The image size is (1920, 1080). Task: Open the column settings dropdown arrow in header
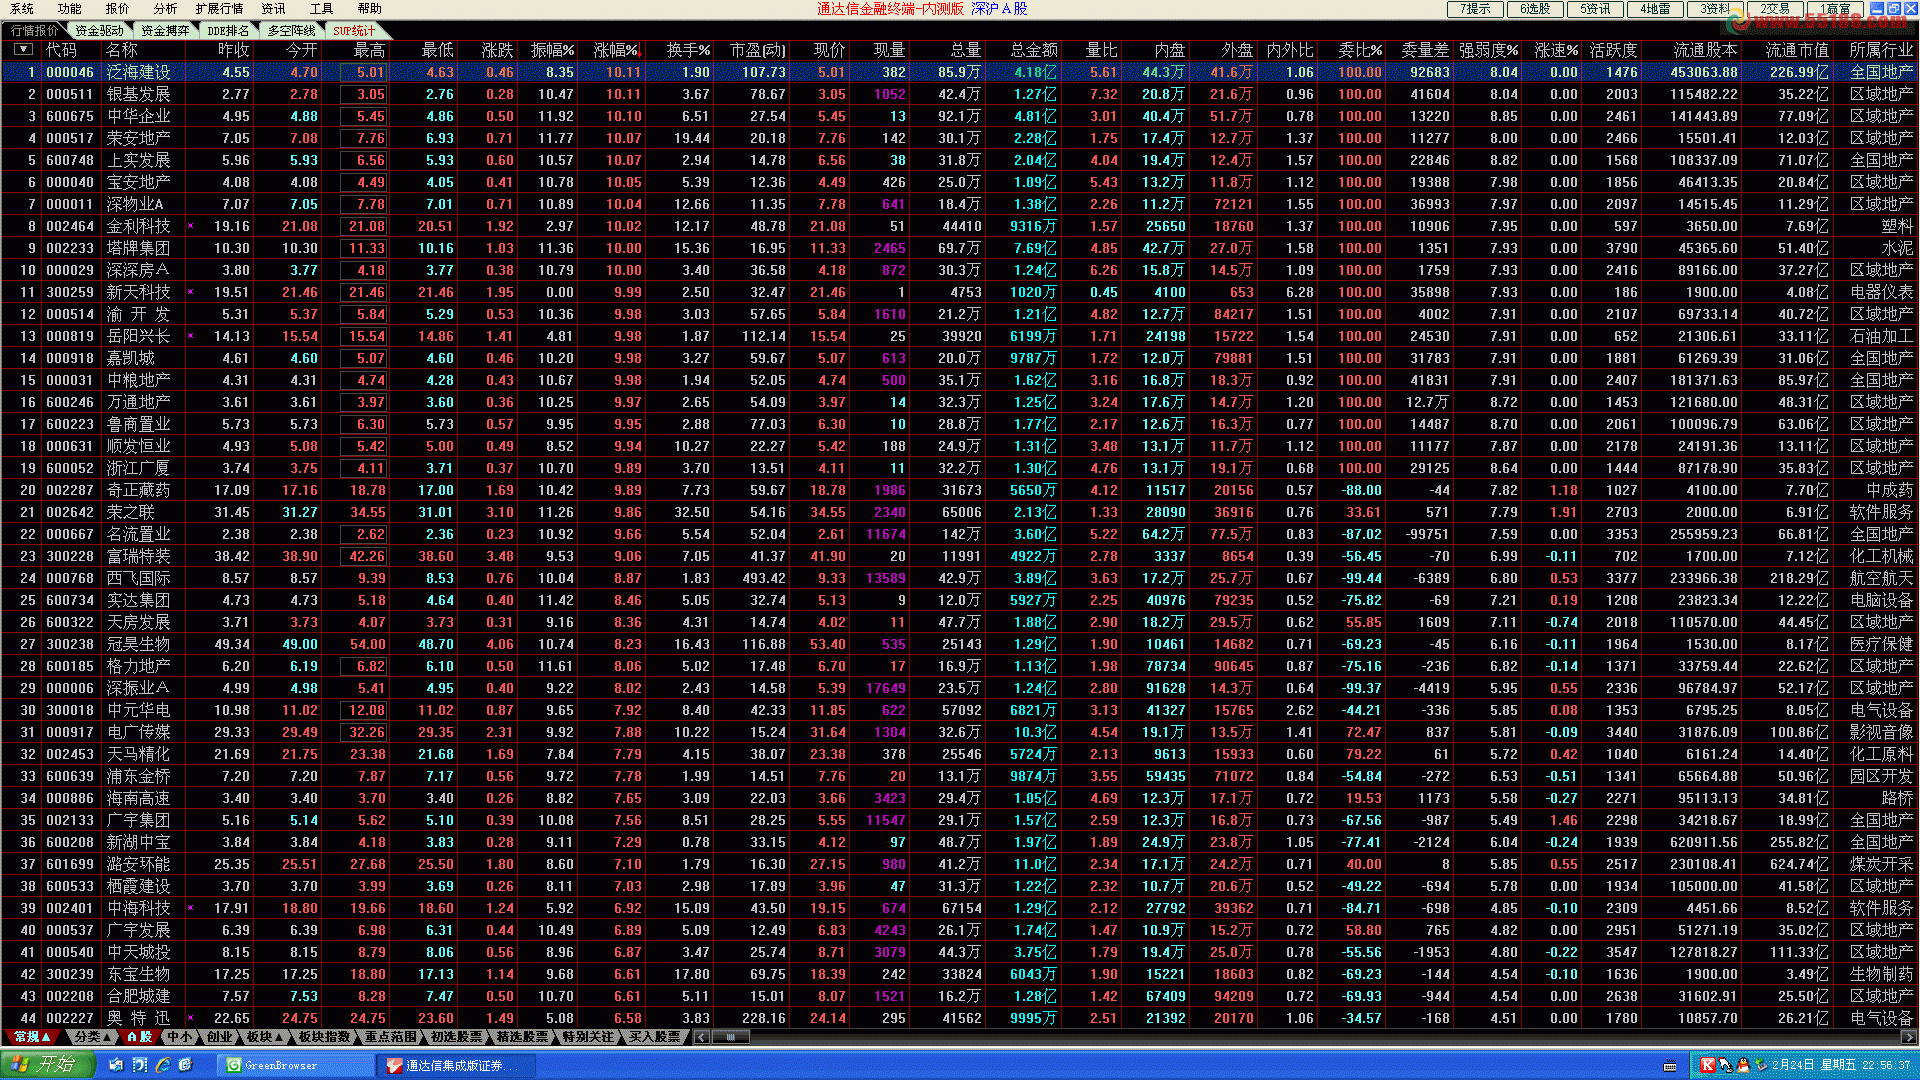point(23,49)
